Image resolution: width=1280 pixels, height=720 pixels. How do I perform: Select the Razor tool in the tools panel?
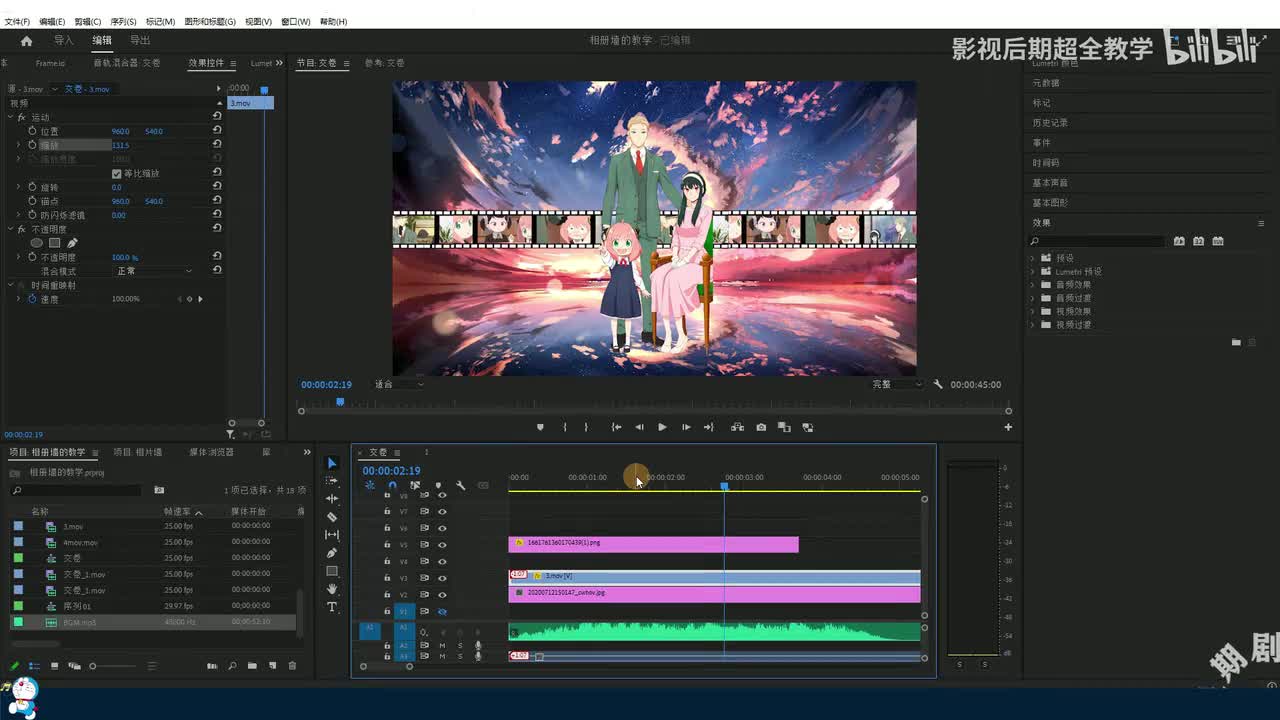332,517
